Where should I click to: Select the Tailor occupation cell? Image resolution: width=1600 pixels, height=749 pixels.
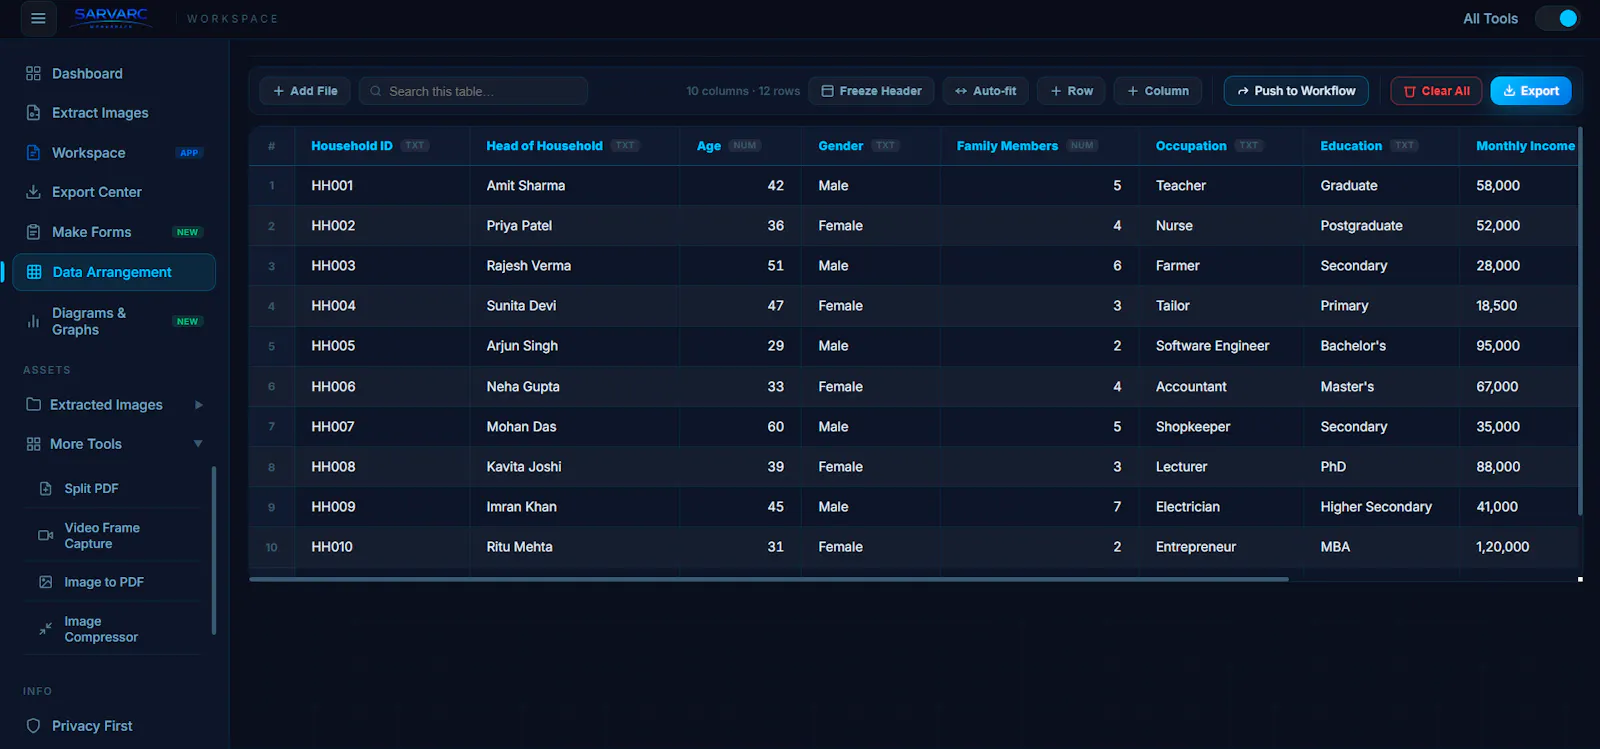[1221, 306]
